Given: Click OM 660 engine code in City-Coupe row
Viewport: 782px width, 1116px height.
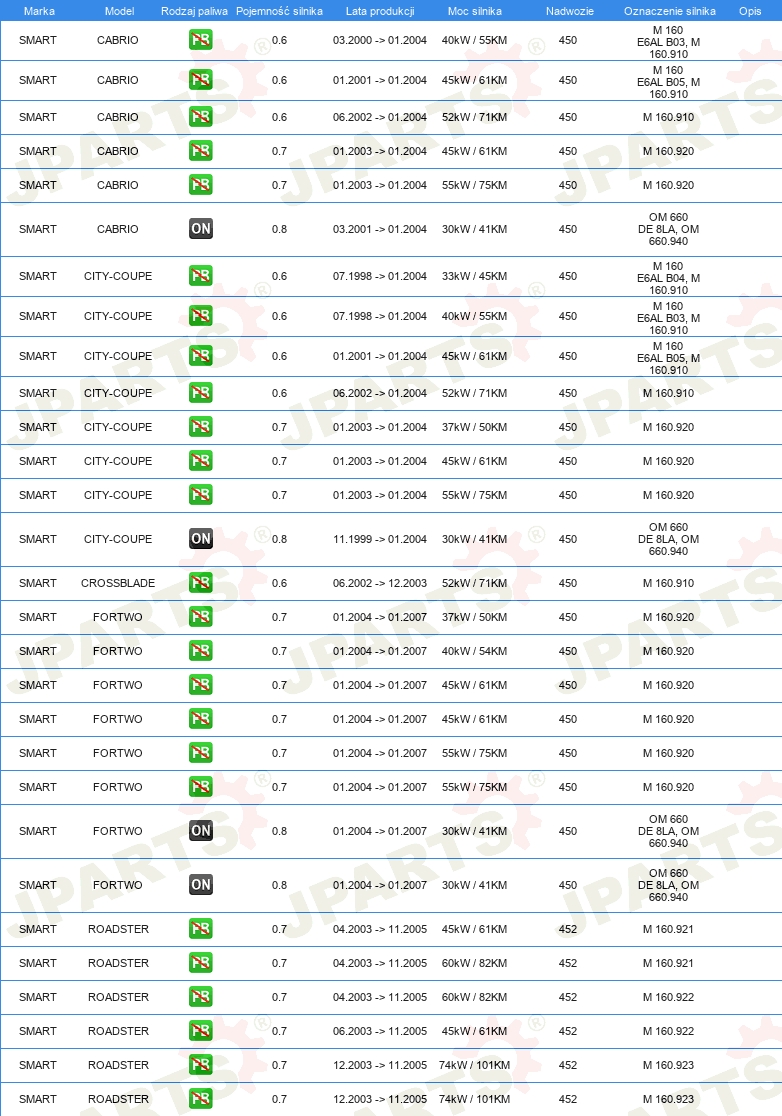Looking at the screenshot, I should (668, 539).
